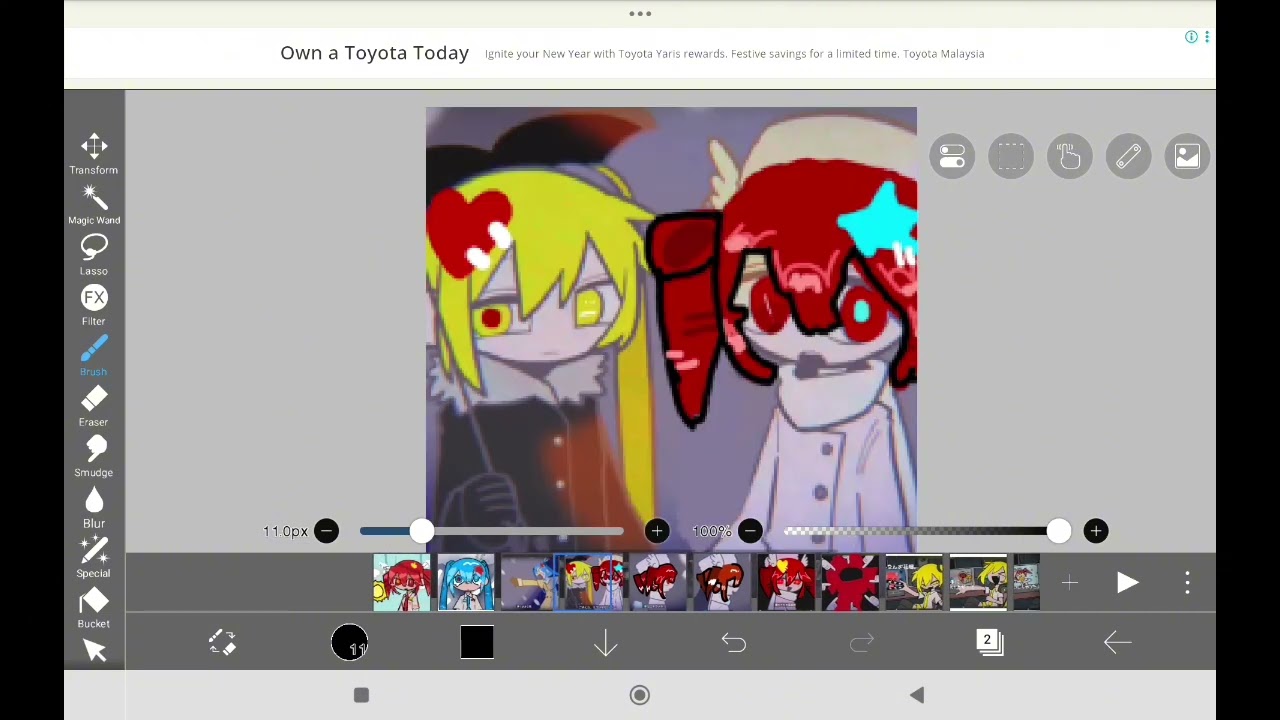Tap the hand gesture icon
Image resolution: width=1280 pixels, height=720 pixels.
(1070, 157)
